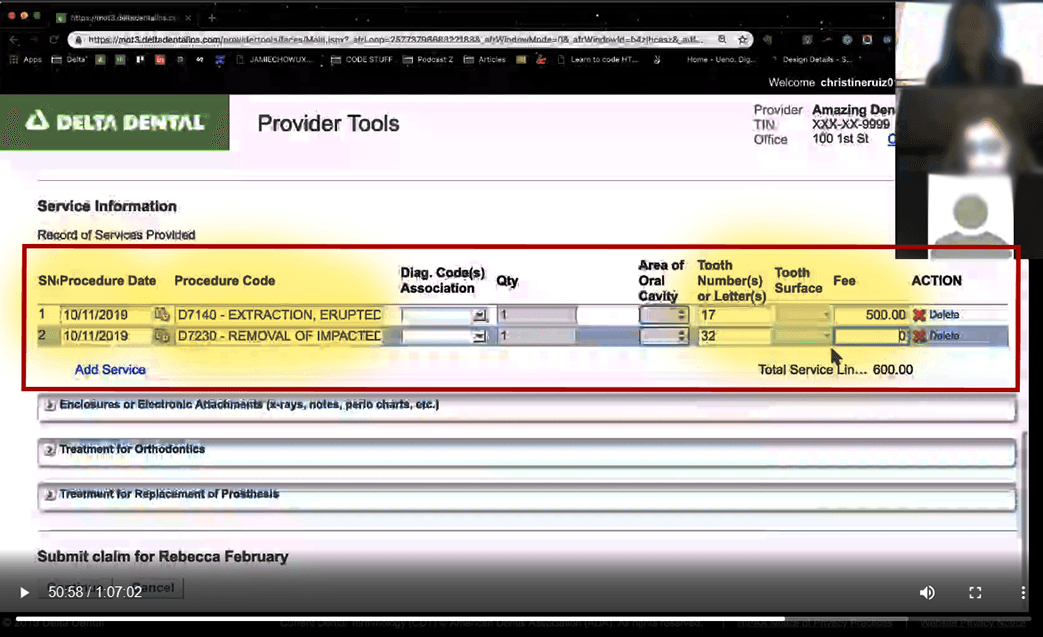Viewport: 1043px width, 637px height.
Task: Open the Articles bookmark folder
Action: [484, 60]
